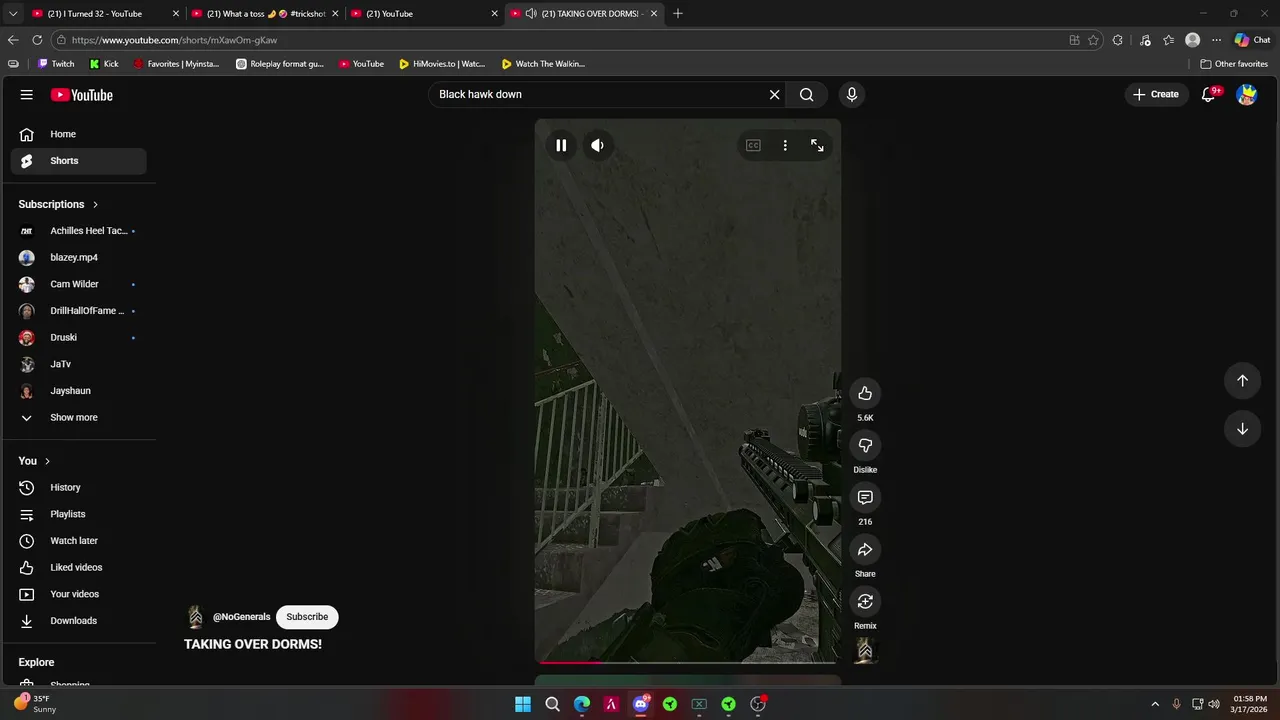Subscribe to @NoGenerals
This screenshot has width=1280, height=720.
tap(307, 617)
